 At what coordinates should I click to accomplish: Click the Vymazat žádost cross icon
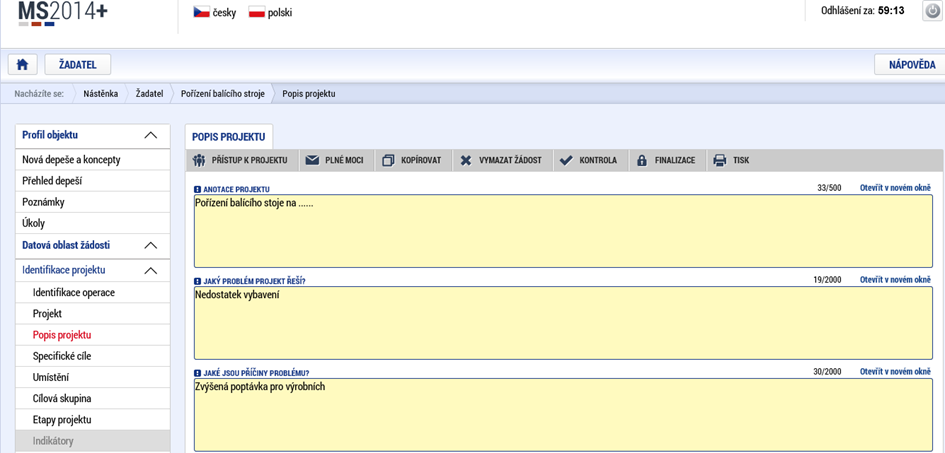[x=465, y=160]
